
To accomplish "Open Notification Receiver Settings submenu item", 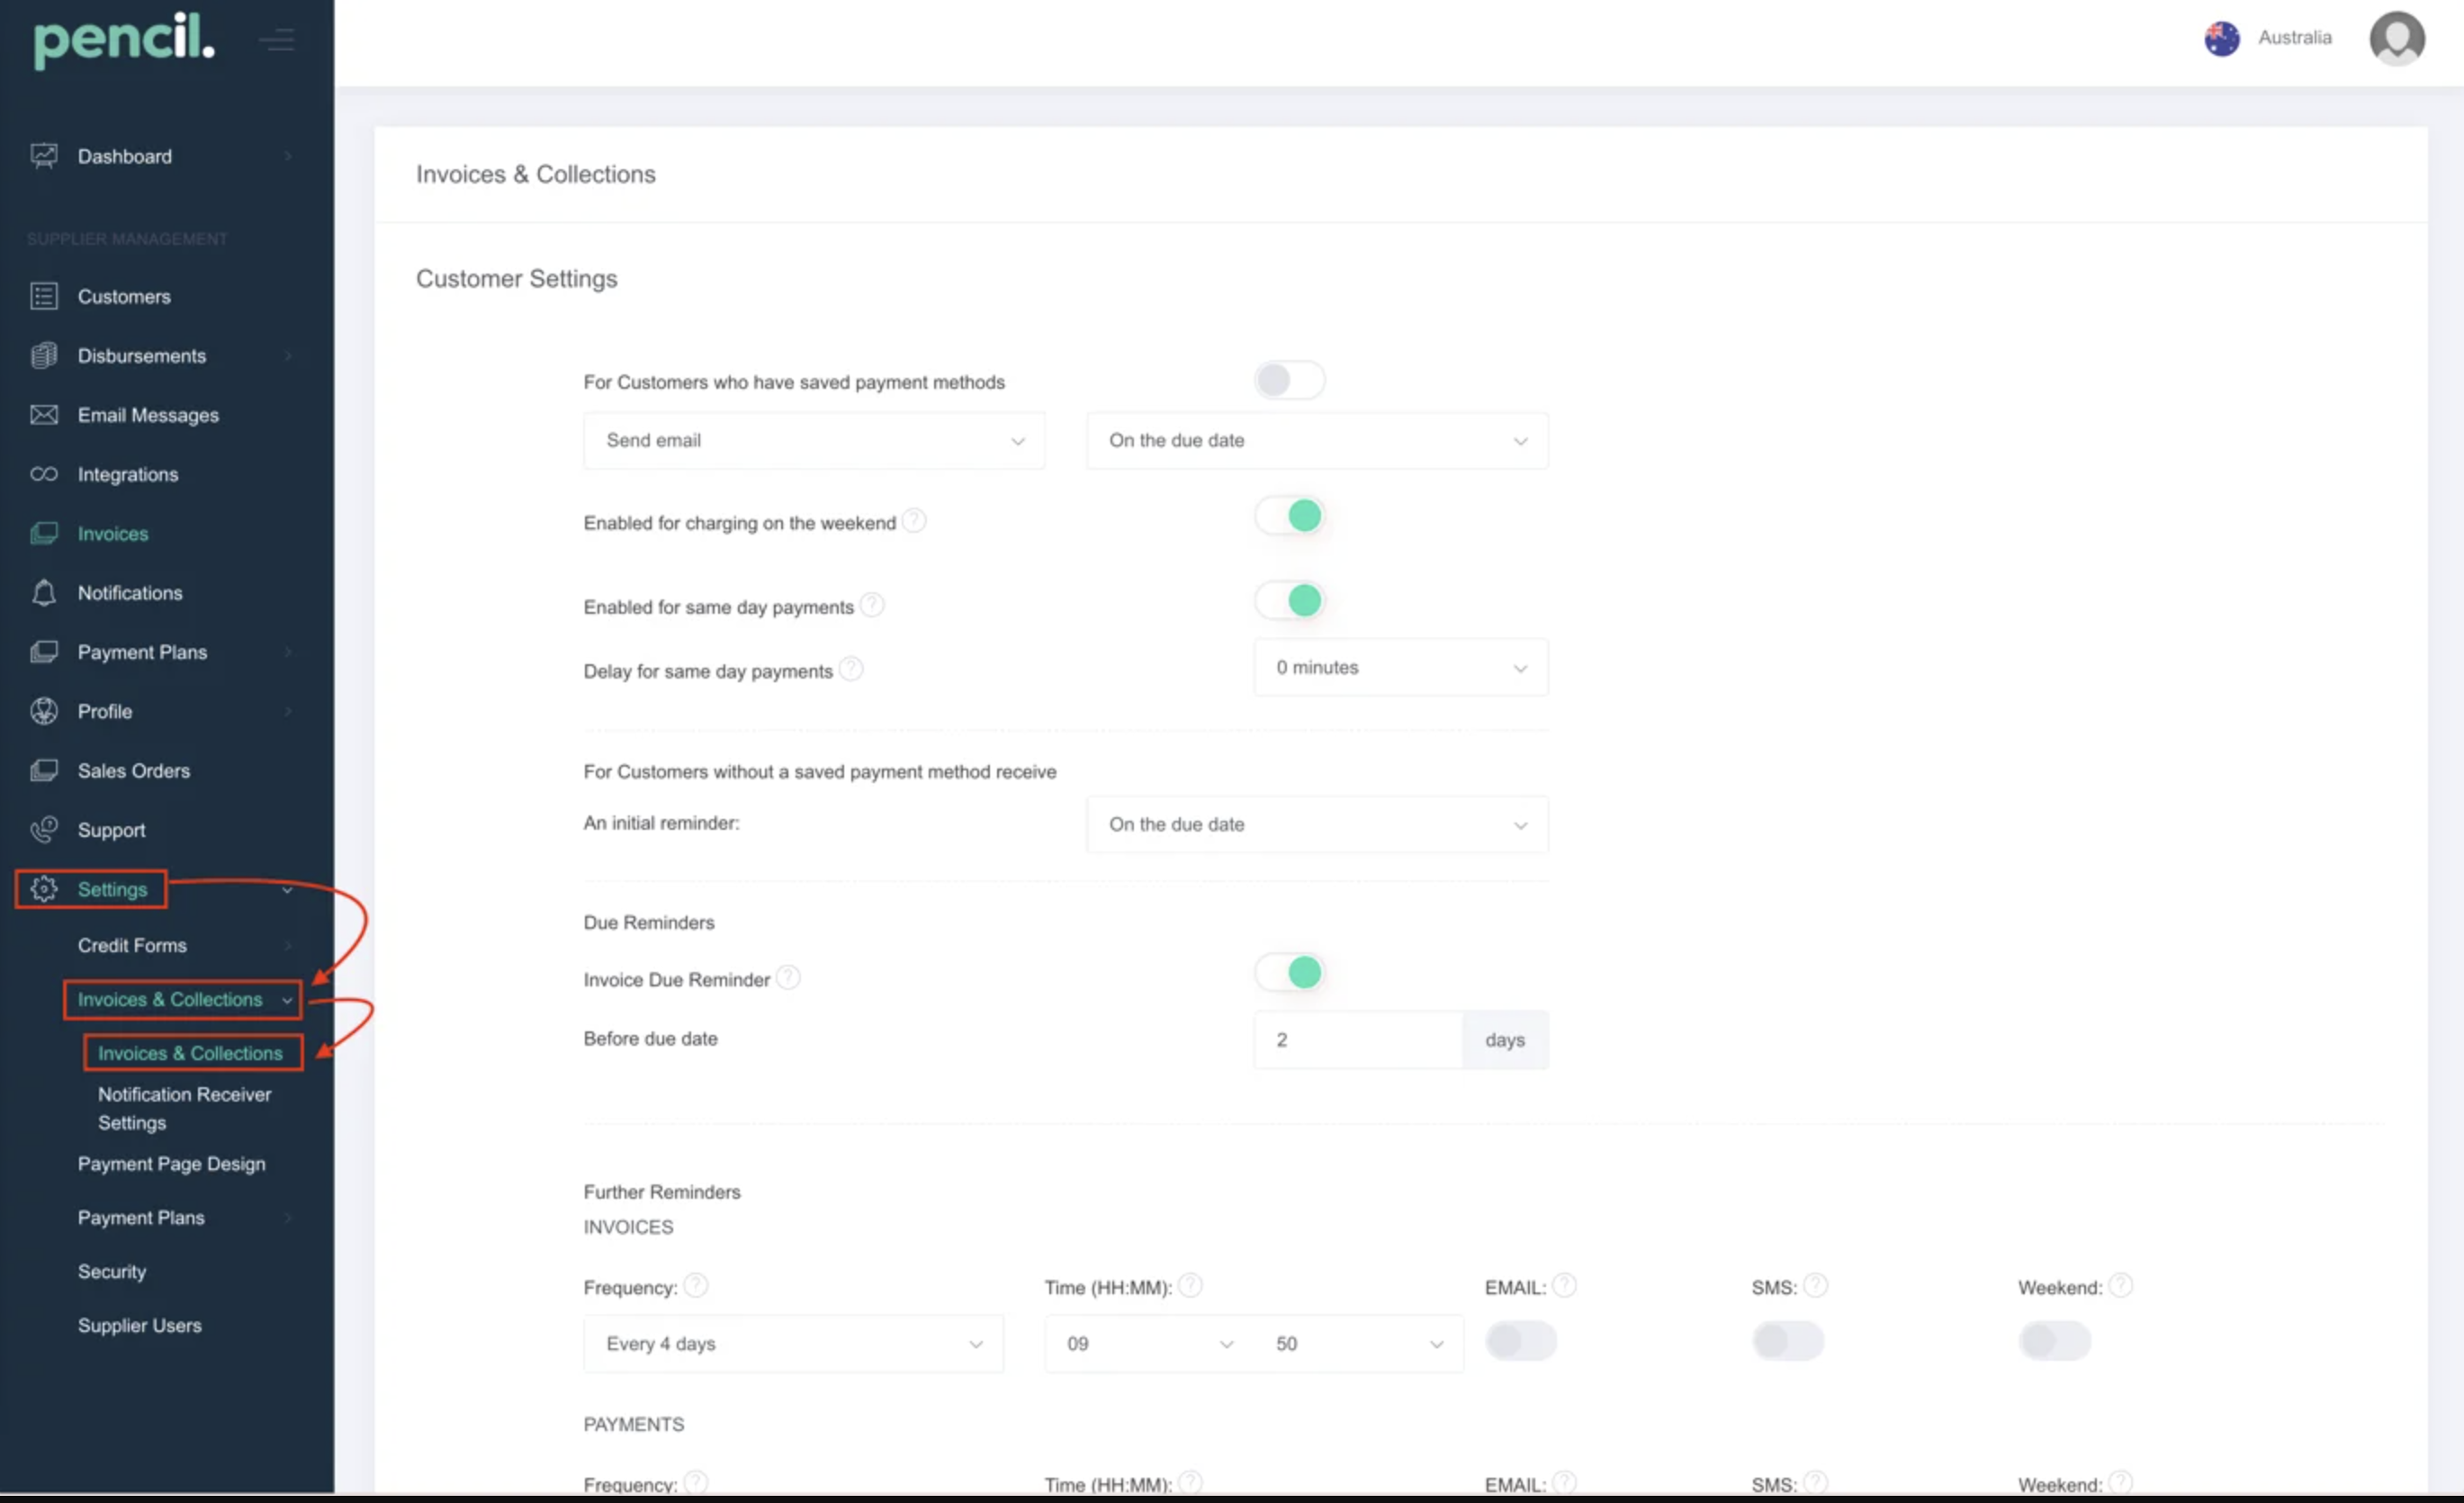I will (184, 1108).
